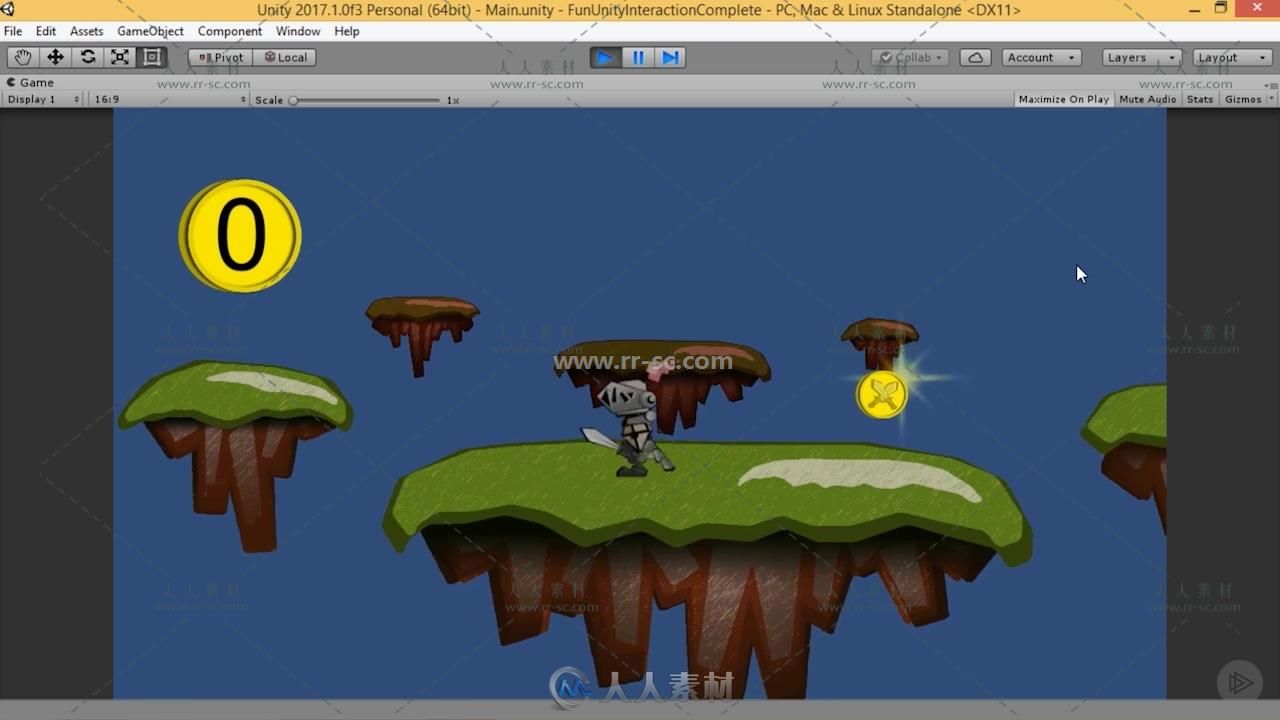The image size is (1280, 720).
Task: Open the Layers dropdown
Action: [1142, 57]
